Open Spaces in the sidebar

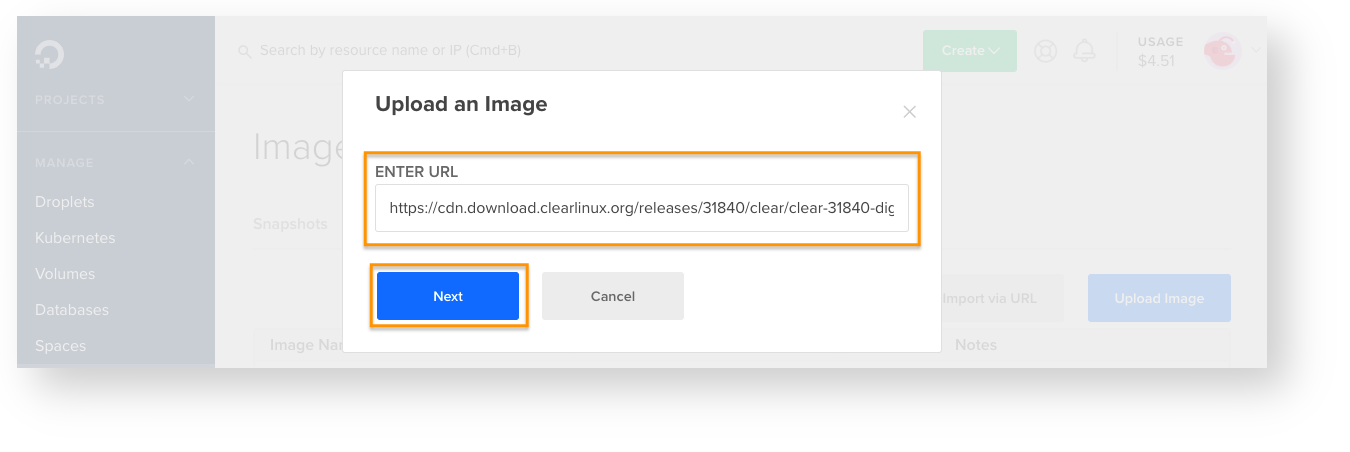point(60,346)
